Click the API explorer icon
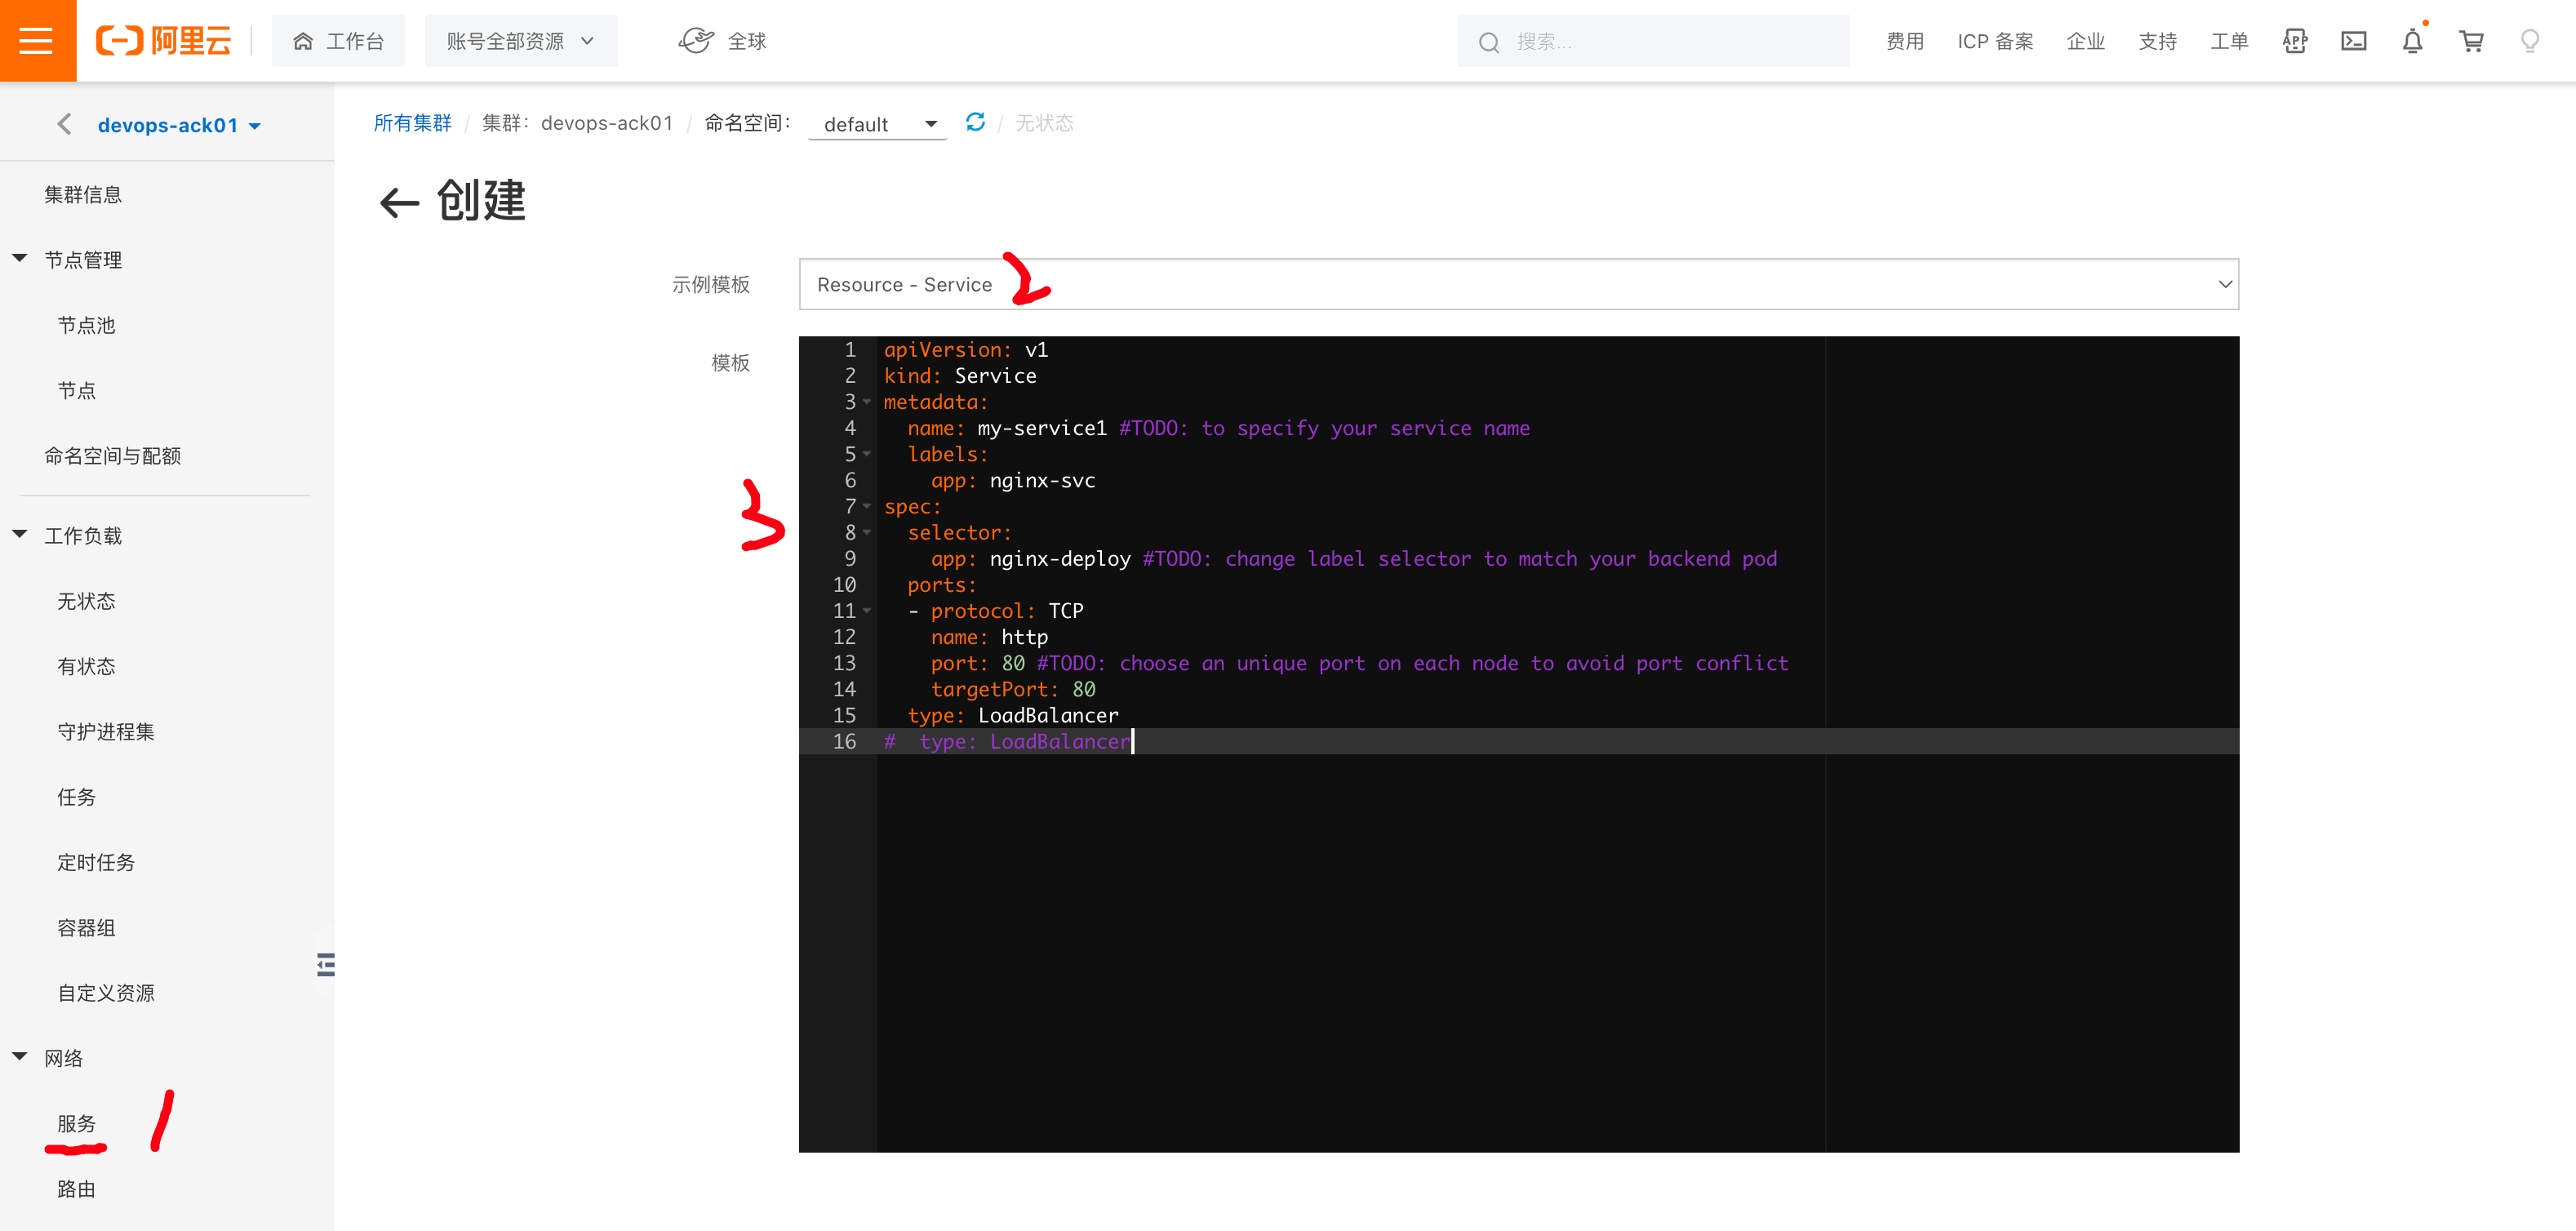This screenshot has width=2576, height=1231. pyautogui.click(x=2294, y=41)
